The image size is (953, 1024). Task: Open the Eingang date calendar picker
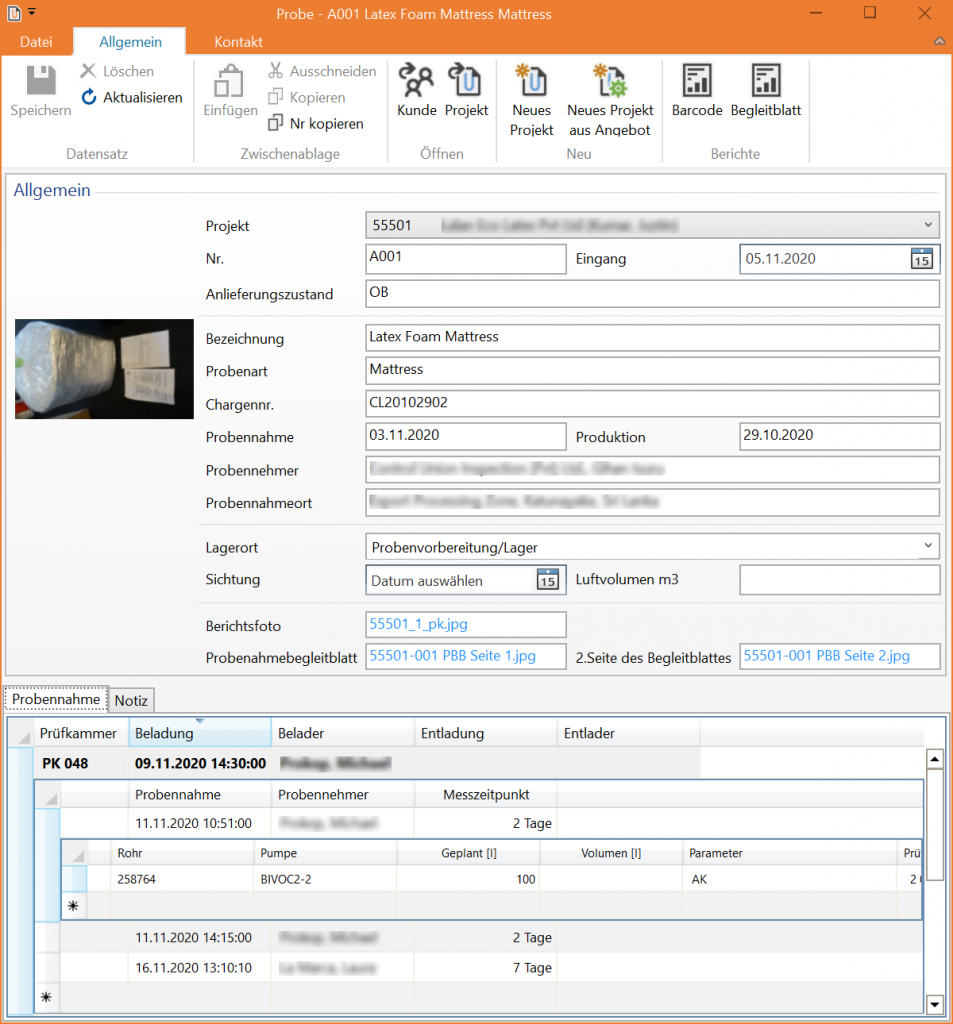(920, 258)
